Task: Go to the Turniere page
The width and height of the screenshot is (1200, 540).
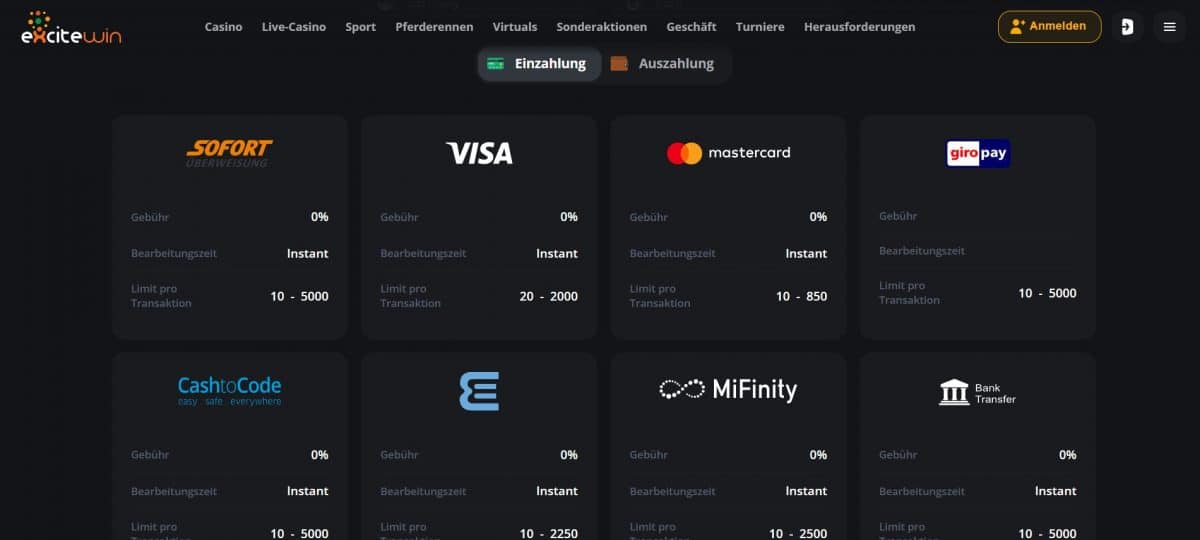Action: coord(760,27)
